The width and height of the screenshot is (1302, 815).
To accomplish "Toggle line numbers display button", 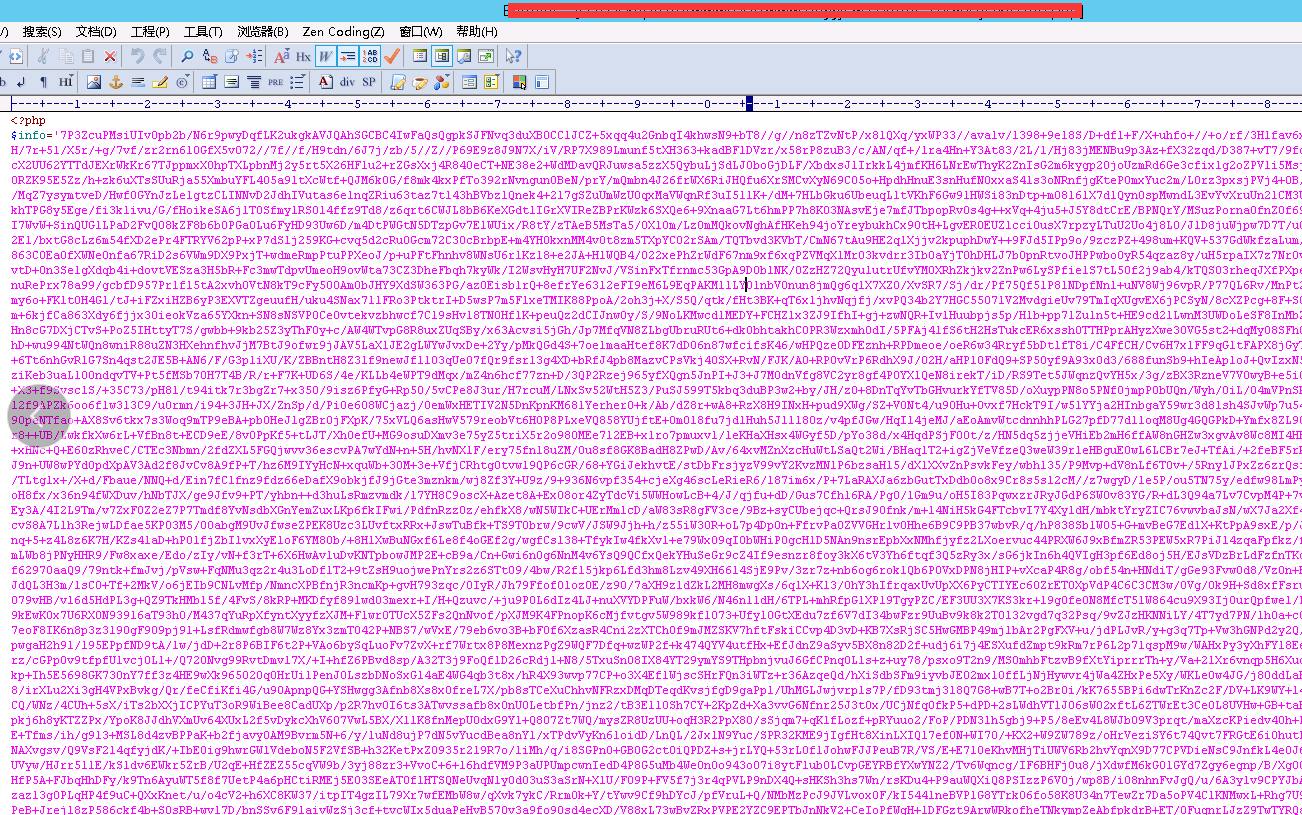I will pos(369,56).
